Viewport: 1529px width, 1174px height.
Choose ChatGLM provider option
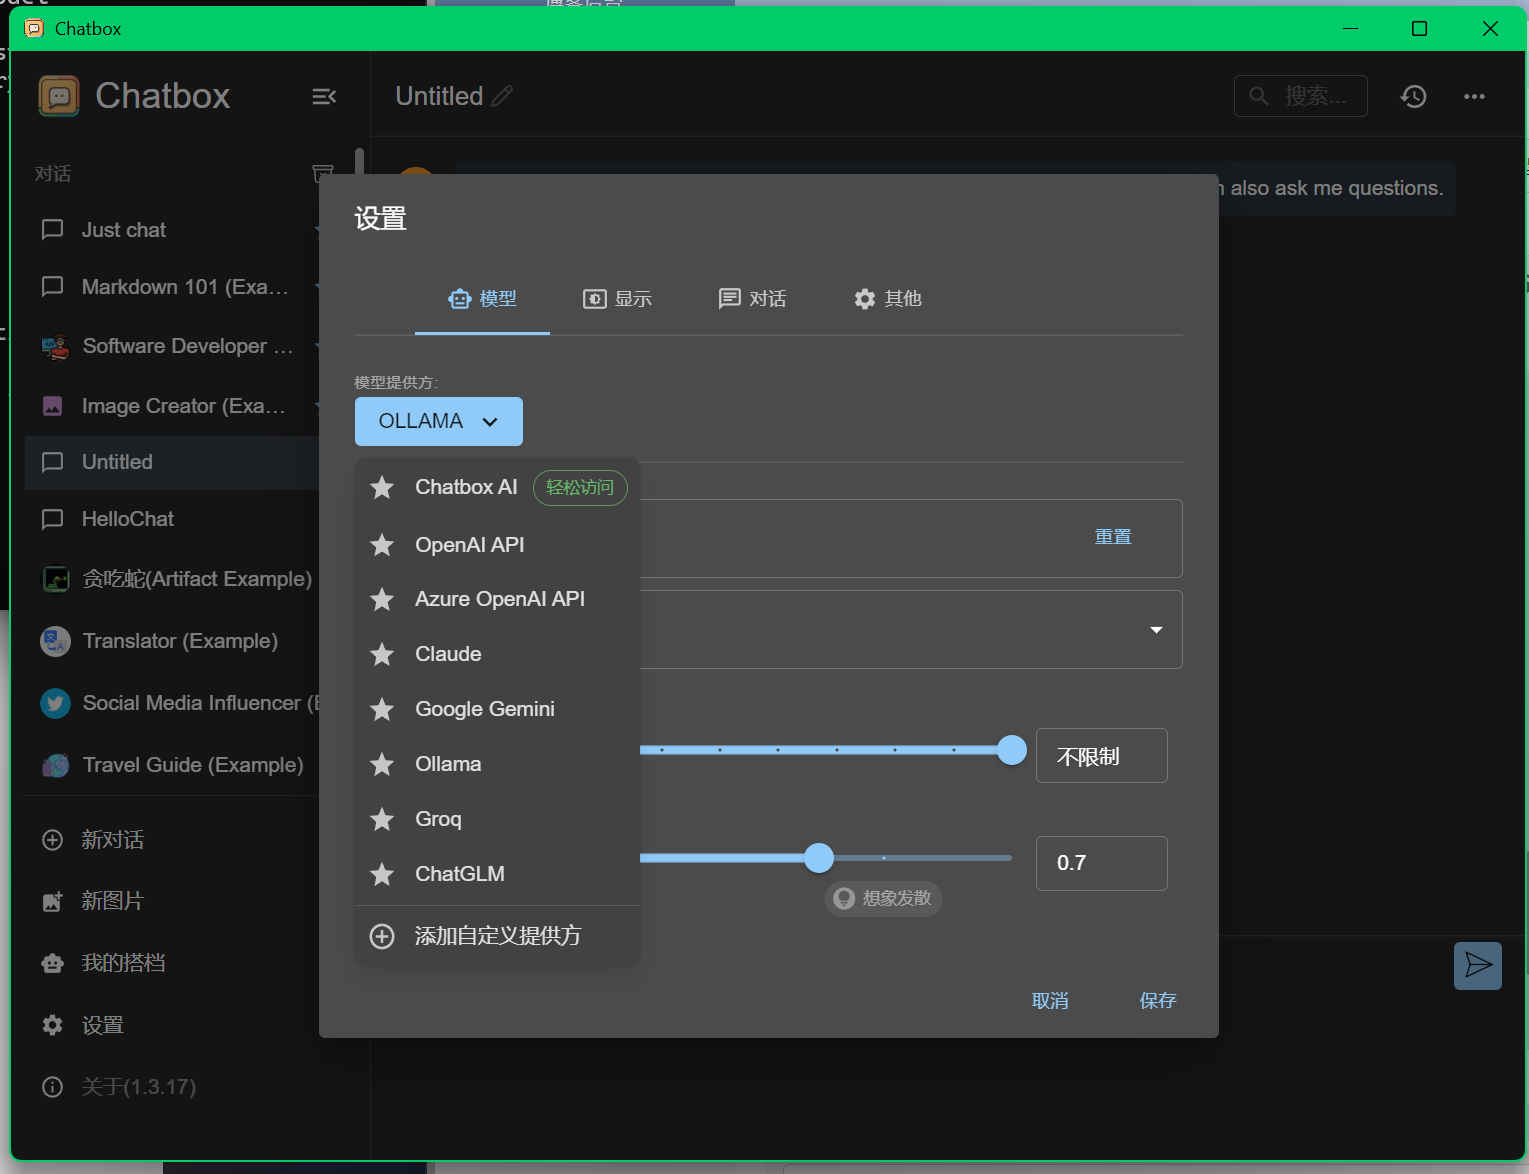coord(497,874)
